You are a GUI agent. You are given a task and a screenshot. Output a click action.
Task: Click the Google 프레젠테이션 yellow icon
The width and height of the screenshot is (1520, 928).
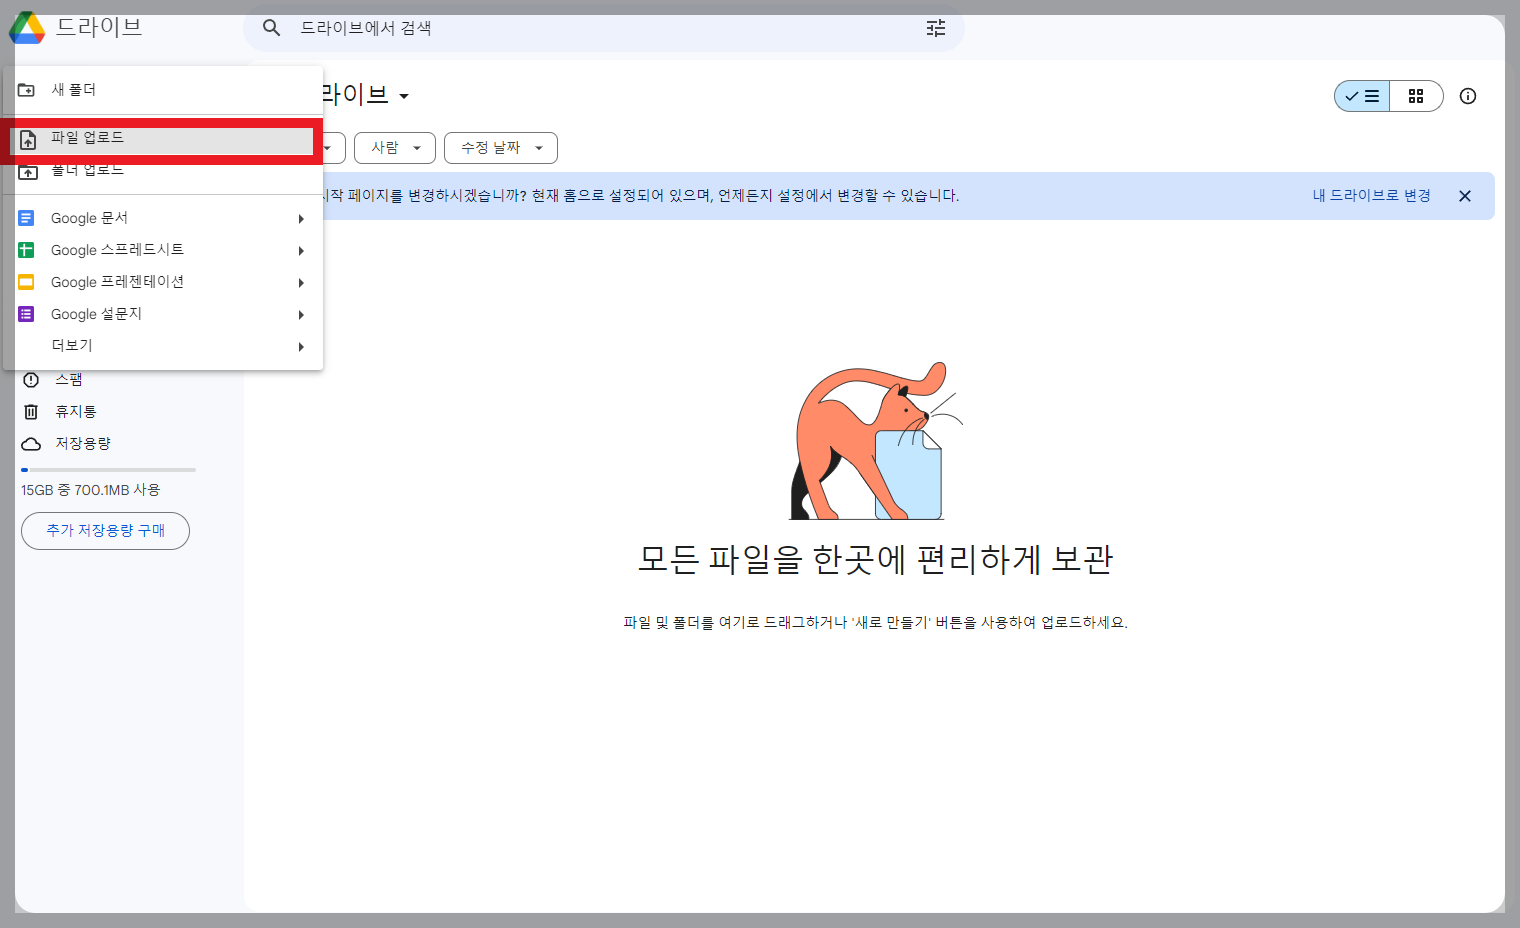pos(27,282)
